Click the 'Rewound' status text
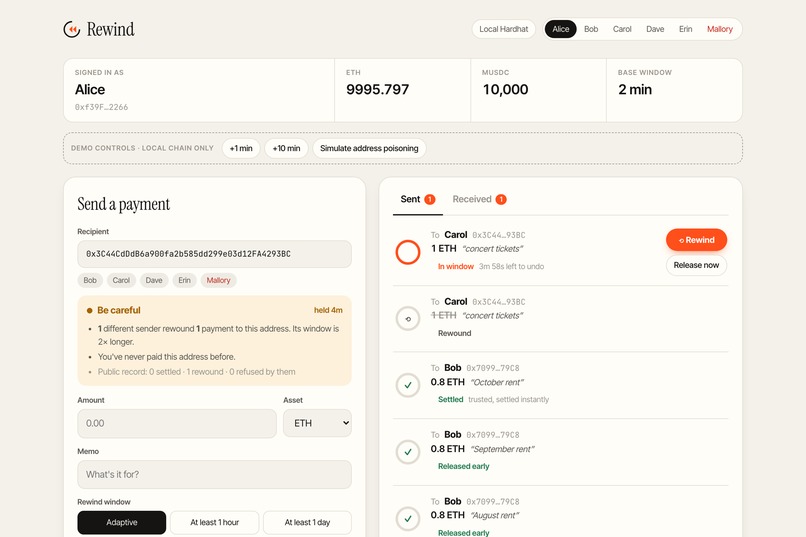The image size is (806, 537). (x=454, y=333)
